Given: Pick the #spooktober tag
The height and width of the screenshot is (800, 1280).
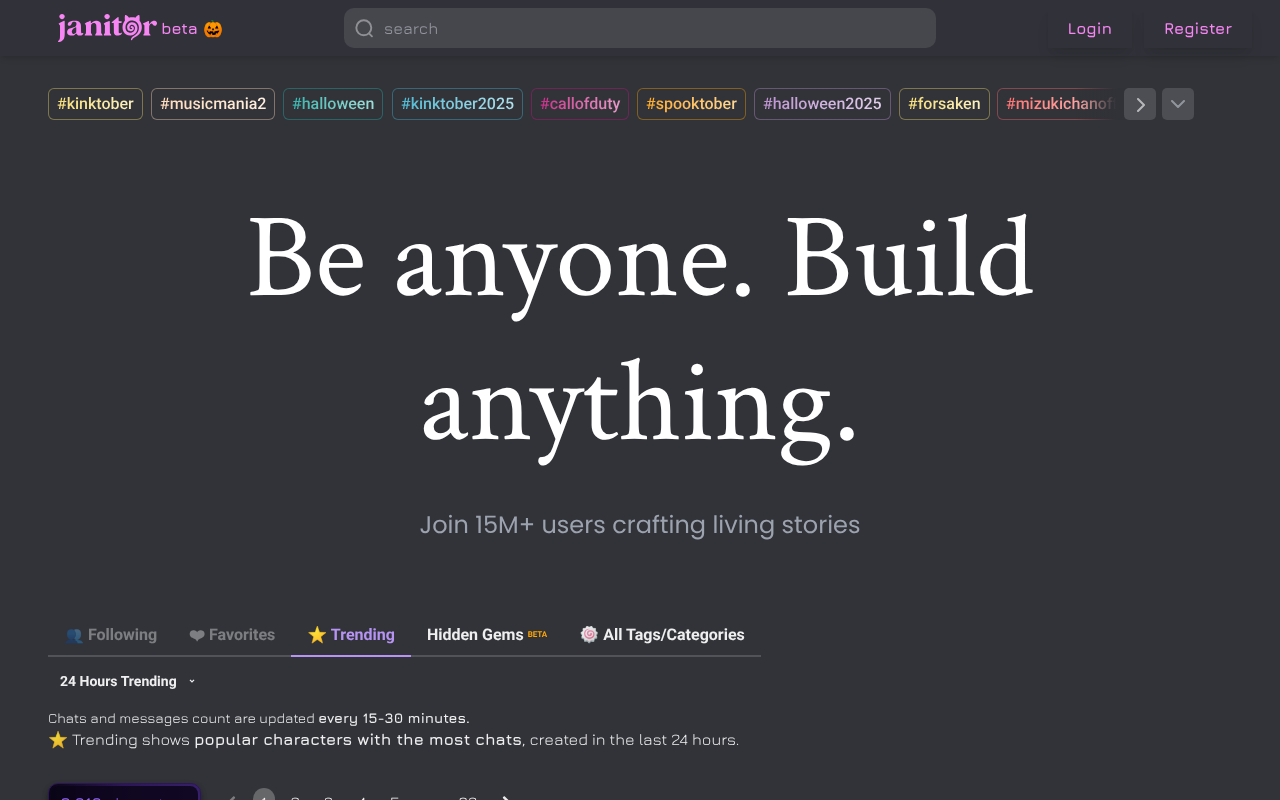Looking at the screenshot, I should [691, 104].
